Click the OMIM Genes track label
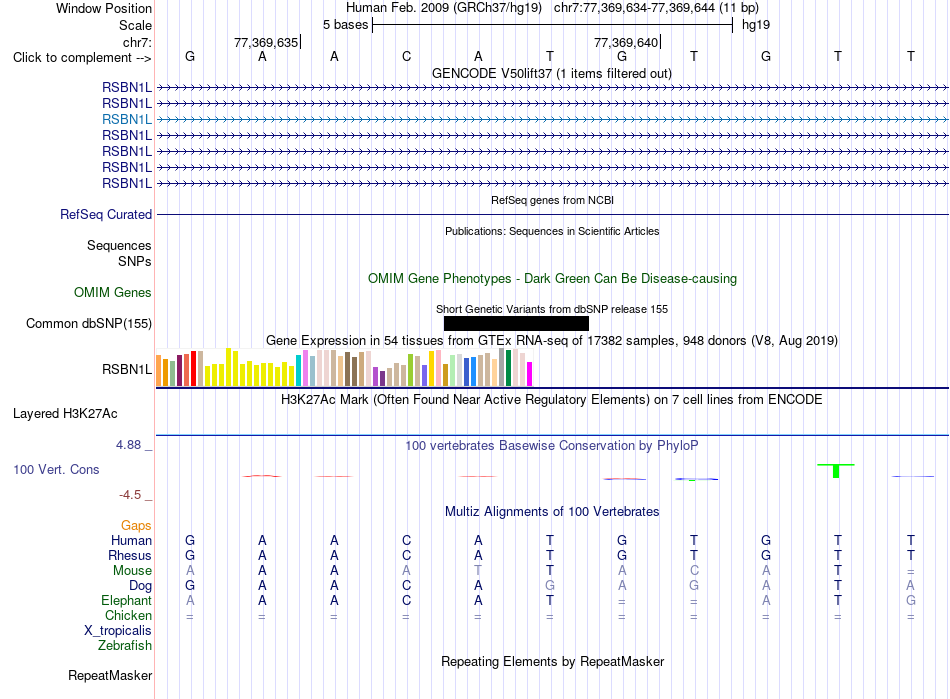 tap(113, 293)
